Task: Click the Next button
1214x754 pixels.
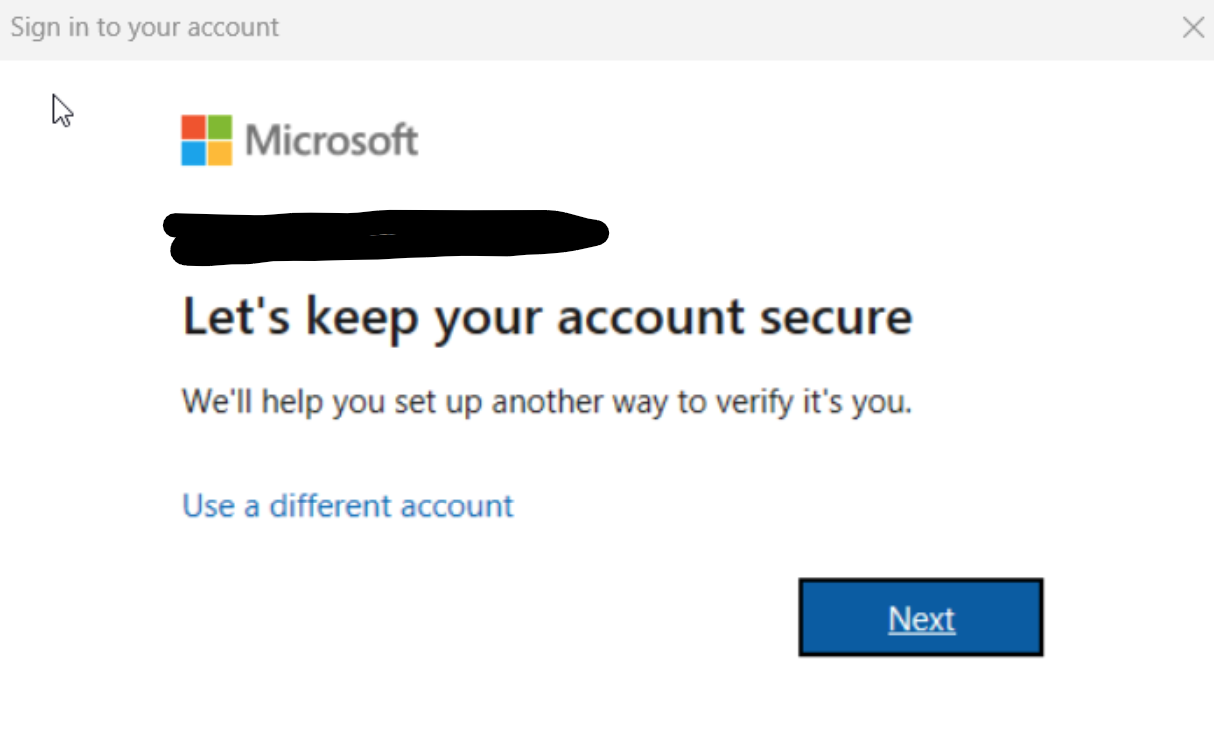Action: pos(921,618)
